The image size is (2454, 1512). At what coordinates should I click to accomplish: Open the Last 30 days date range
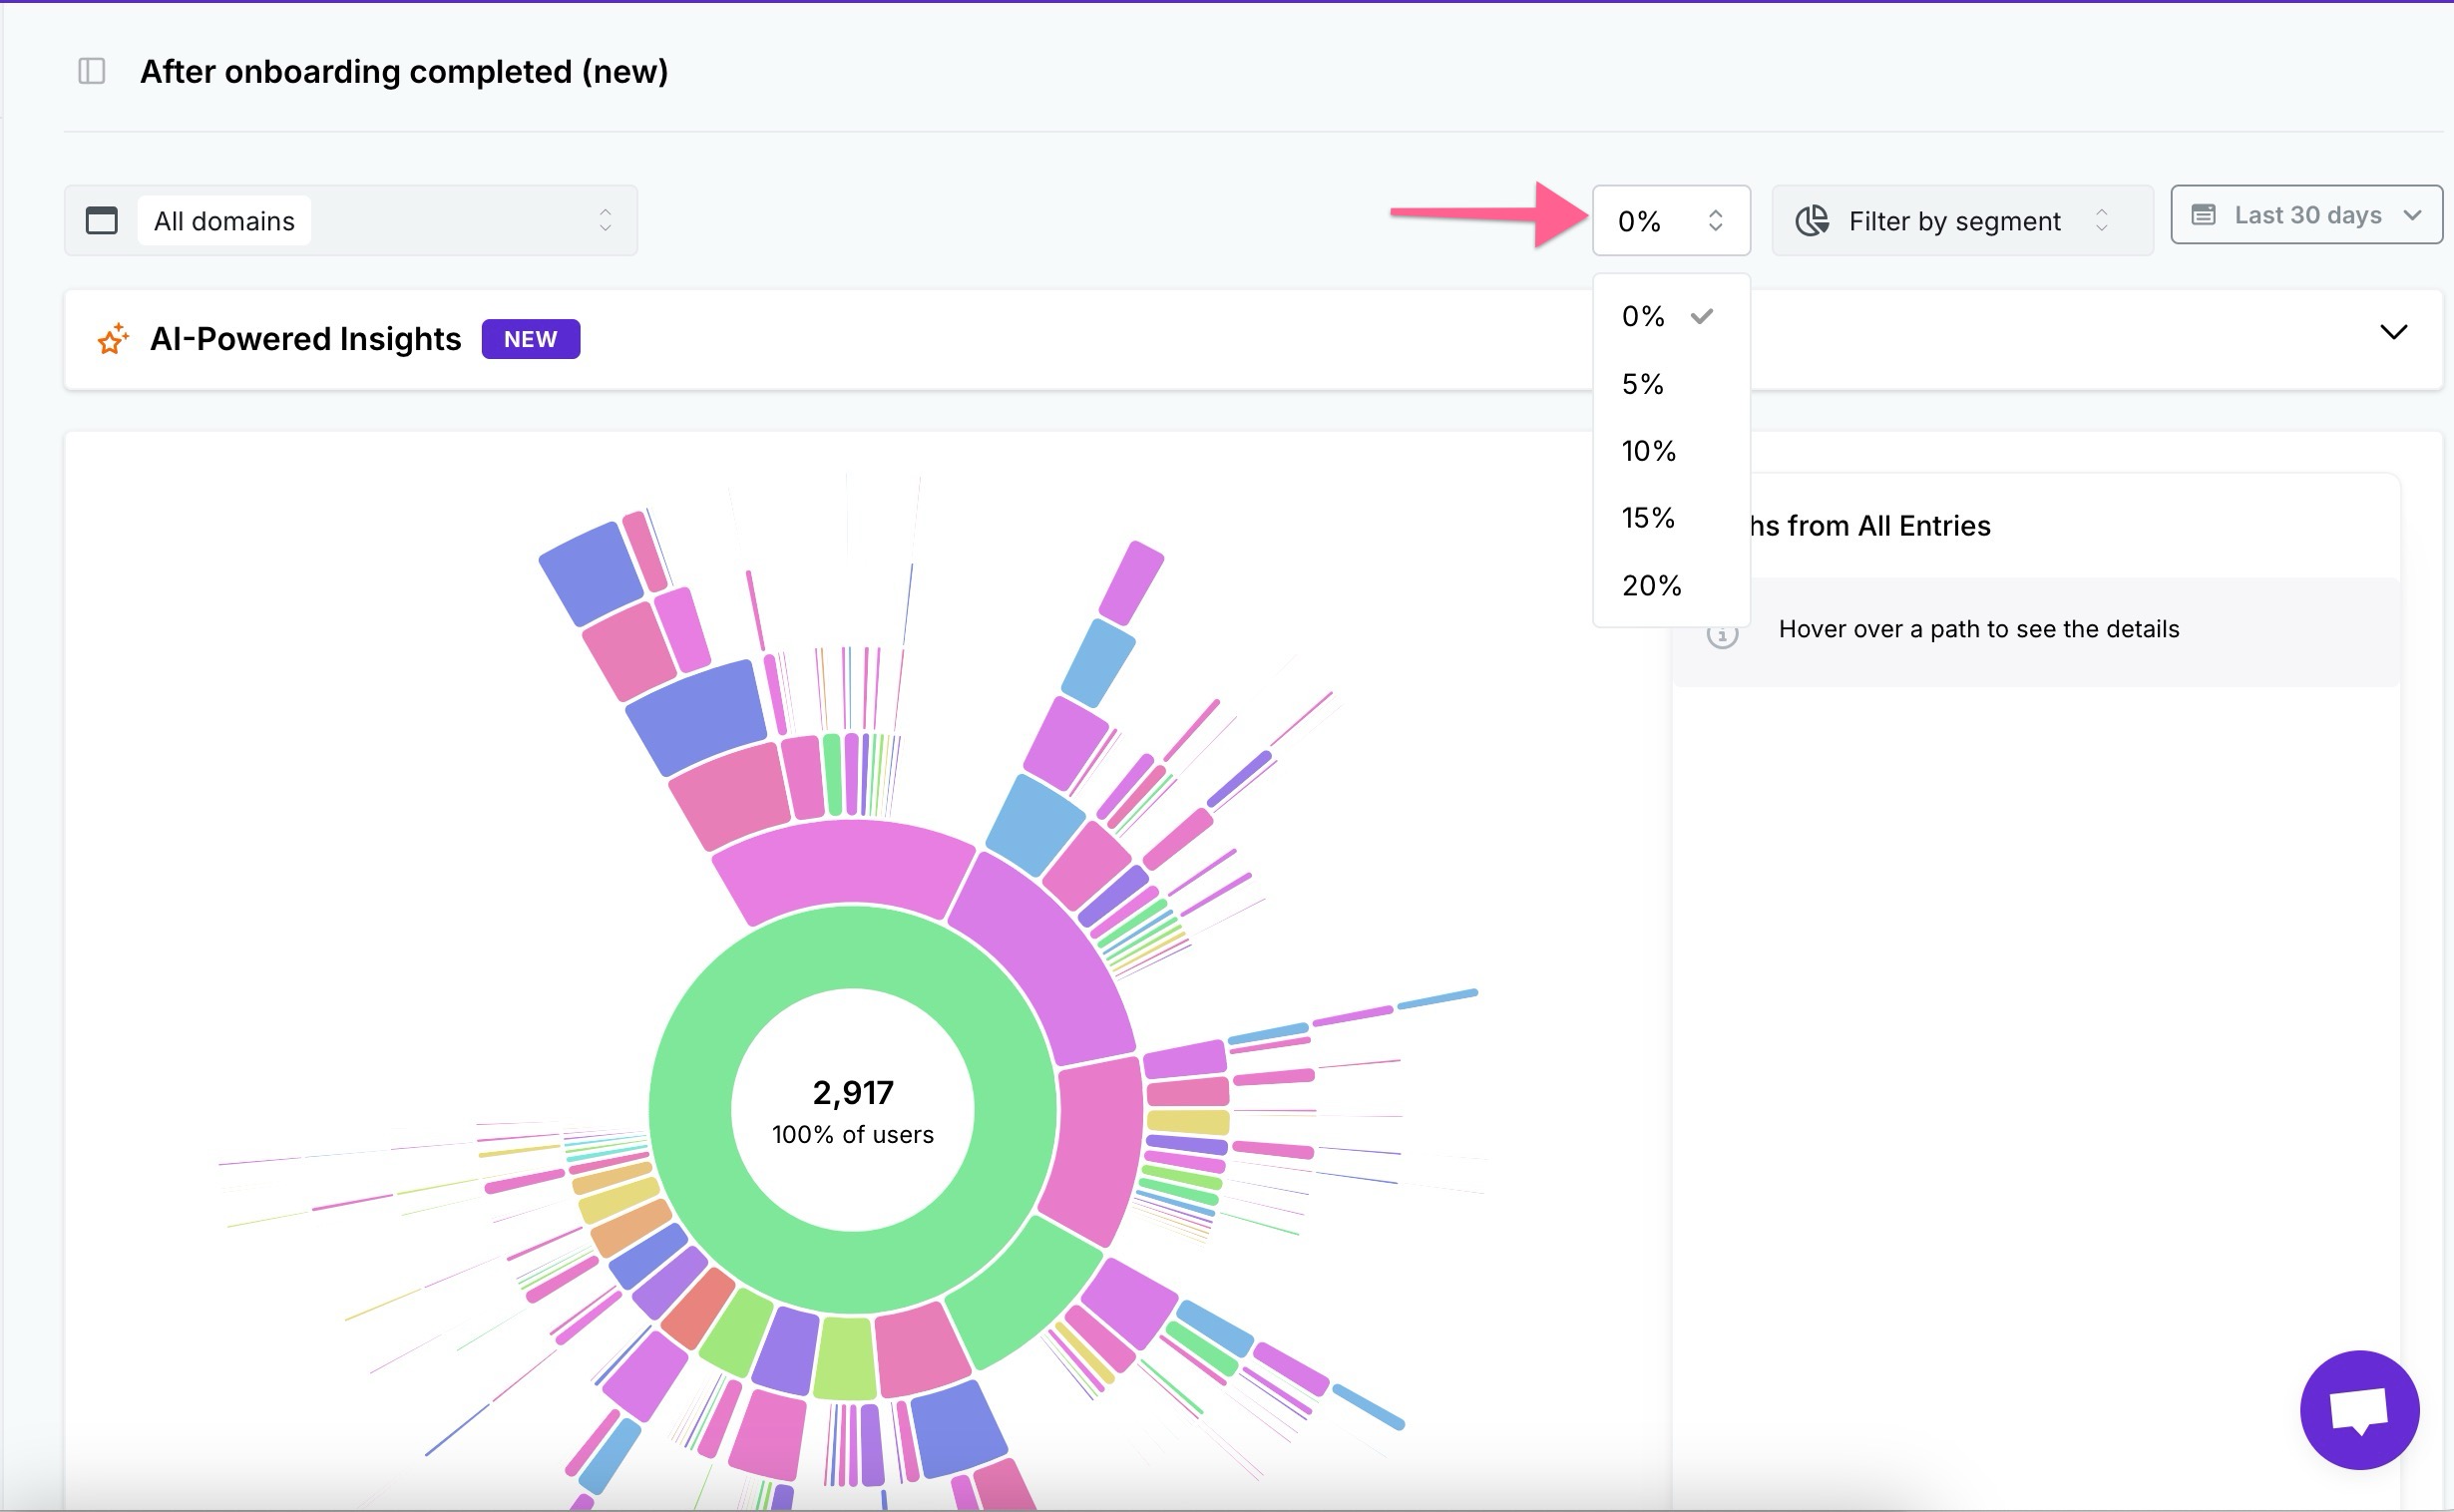point(2306,215)
